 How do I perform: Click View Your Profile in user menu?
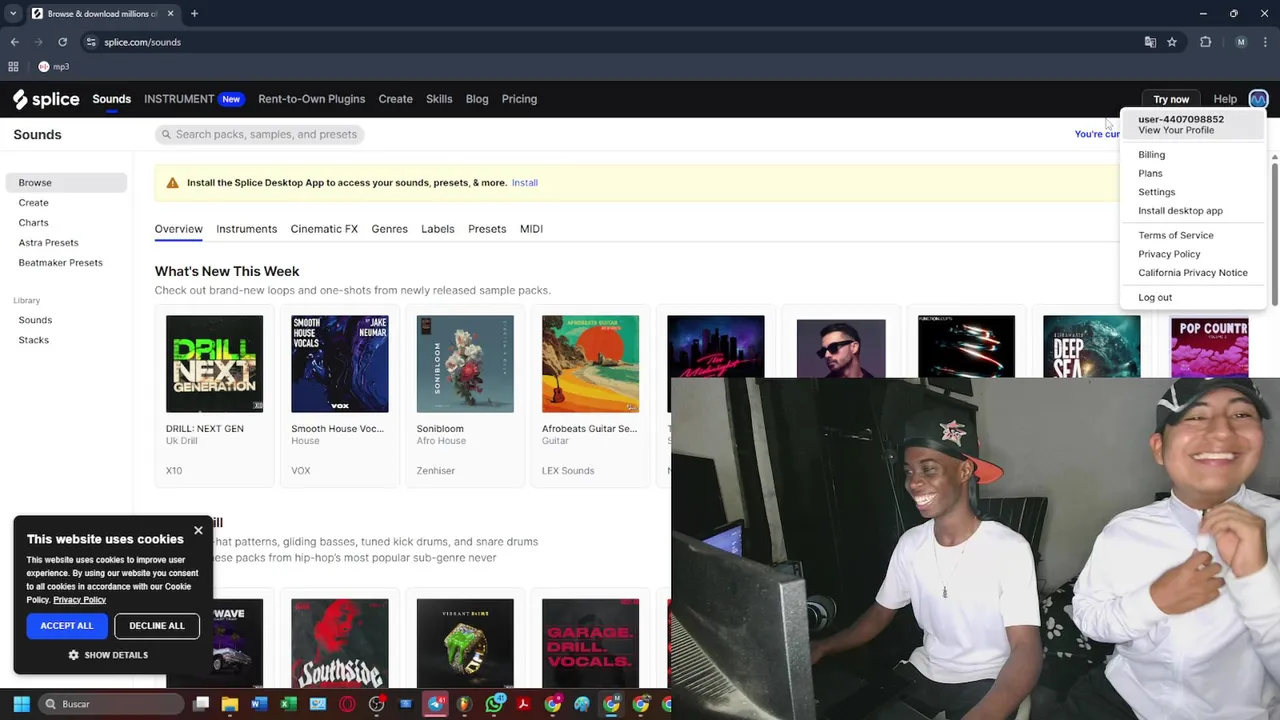click(1176, 130)
